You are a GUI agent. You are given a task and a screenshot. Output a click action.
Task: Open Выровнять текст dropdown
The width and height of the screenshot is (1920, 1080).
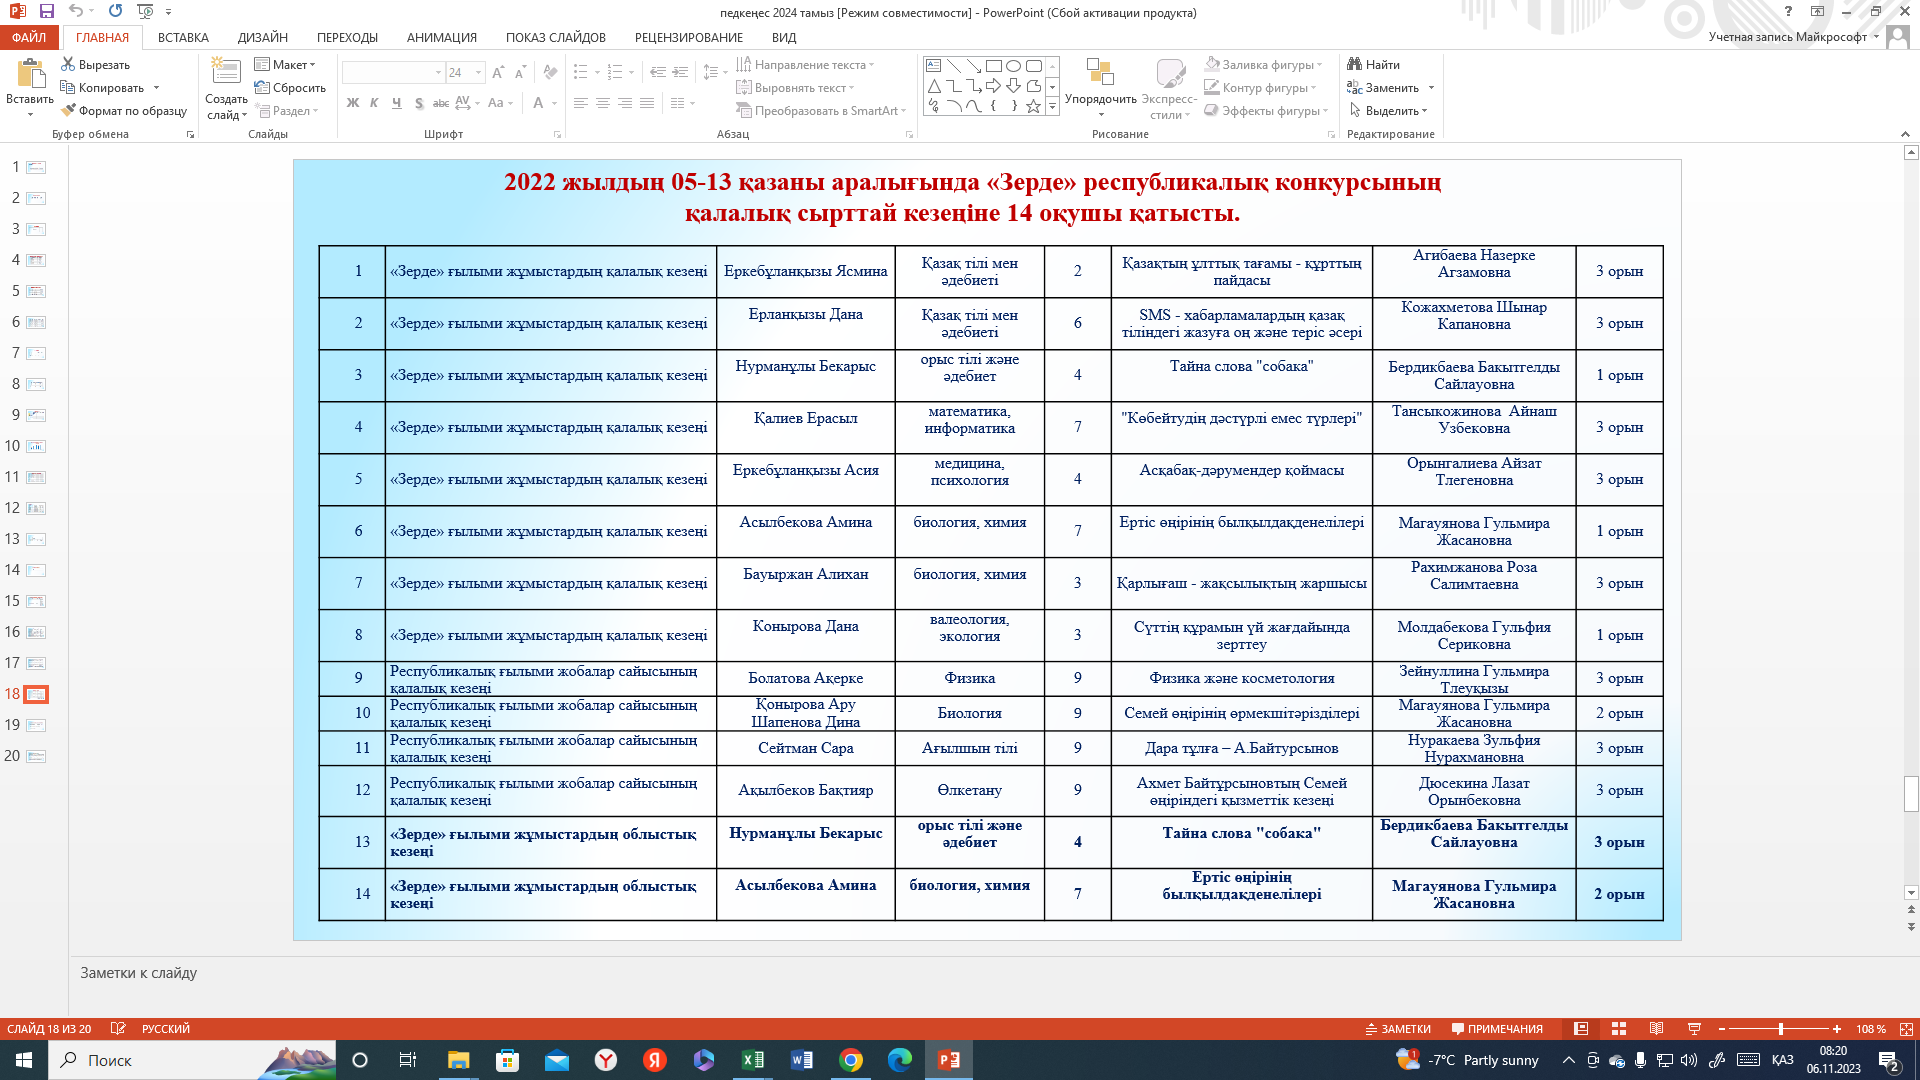point(798,88)
